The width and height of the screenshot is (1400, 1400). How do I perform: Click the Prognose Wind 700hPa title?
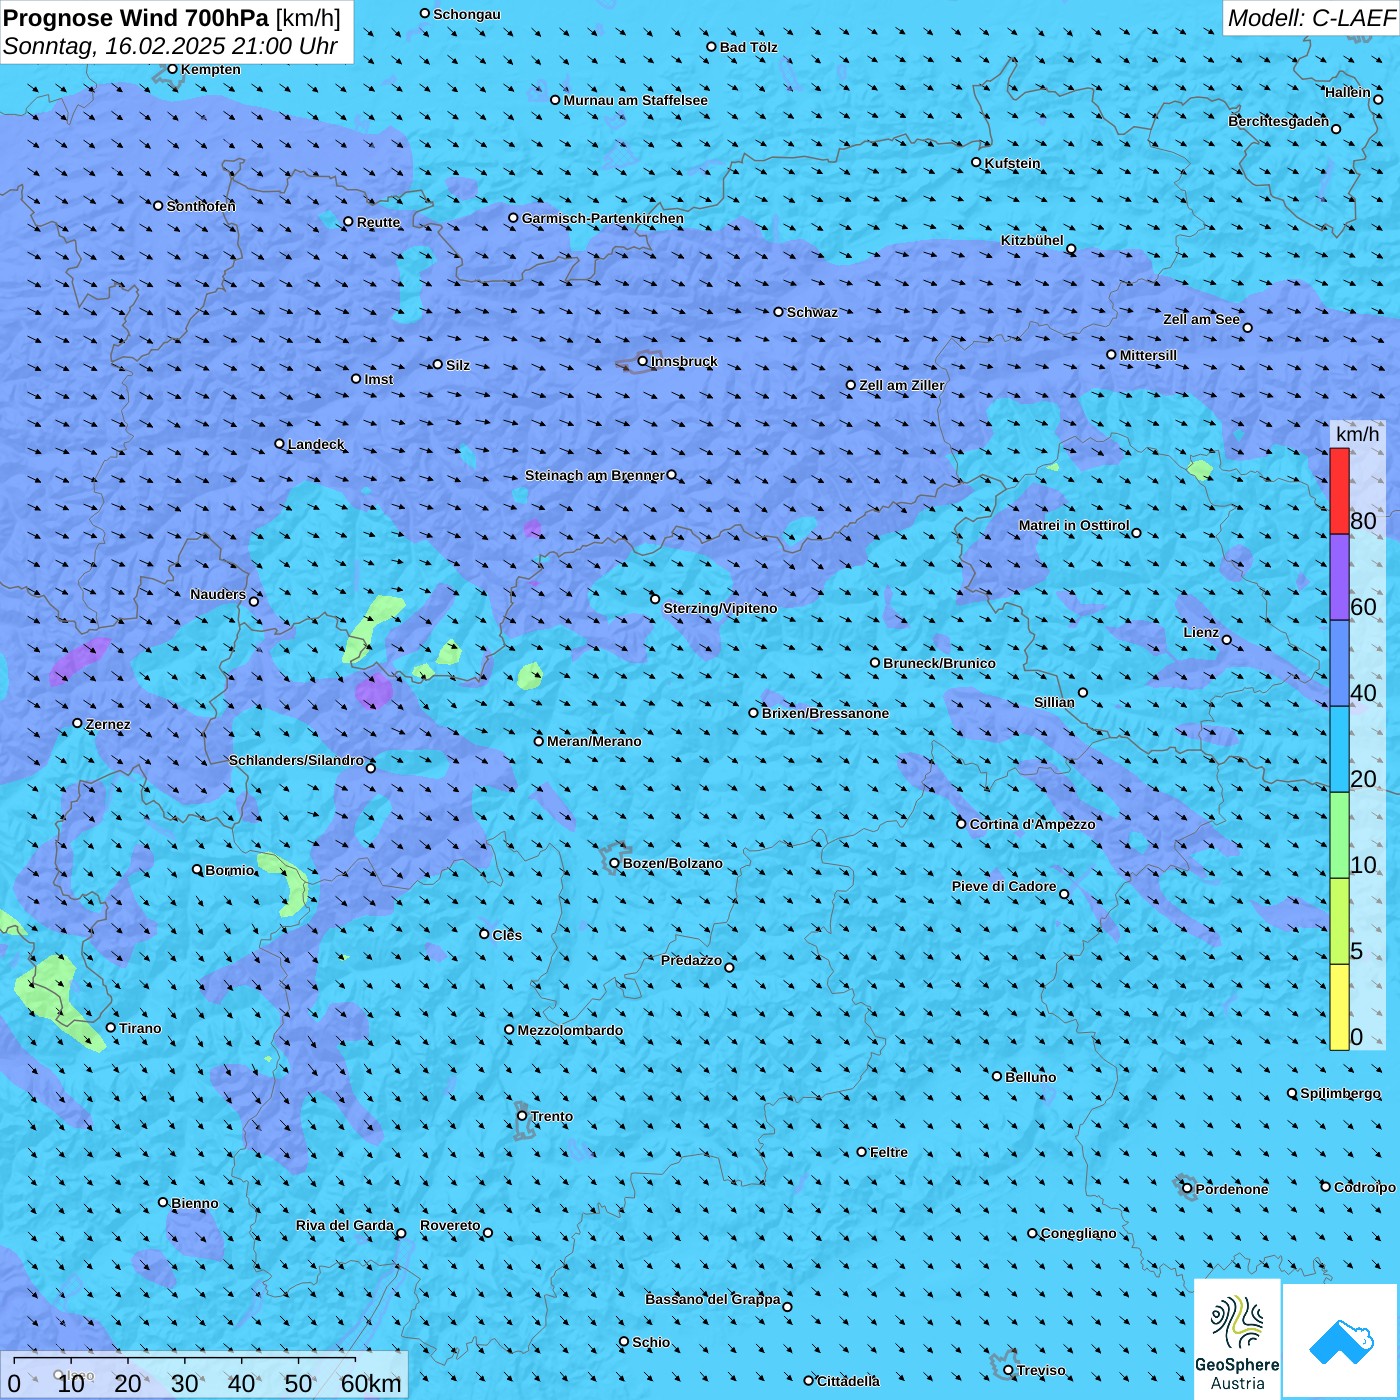136,17
